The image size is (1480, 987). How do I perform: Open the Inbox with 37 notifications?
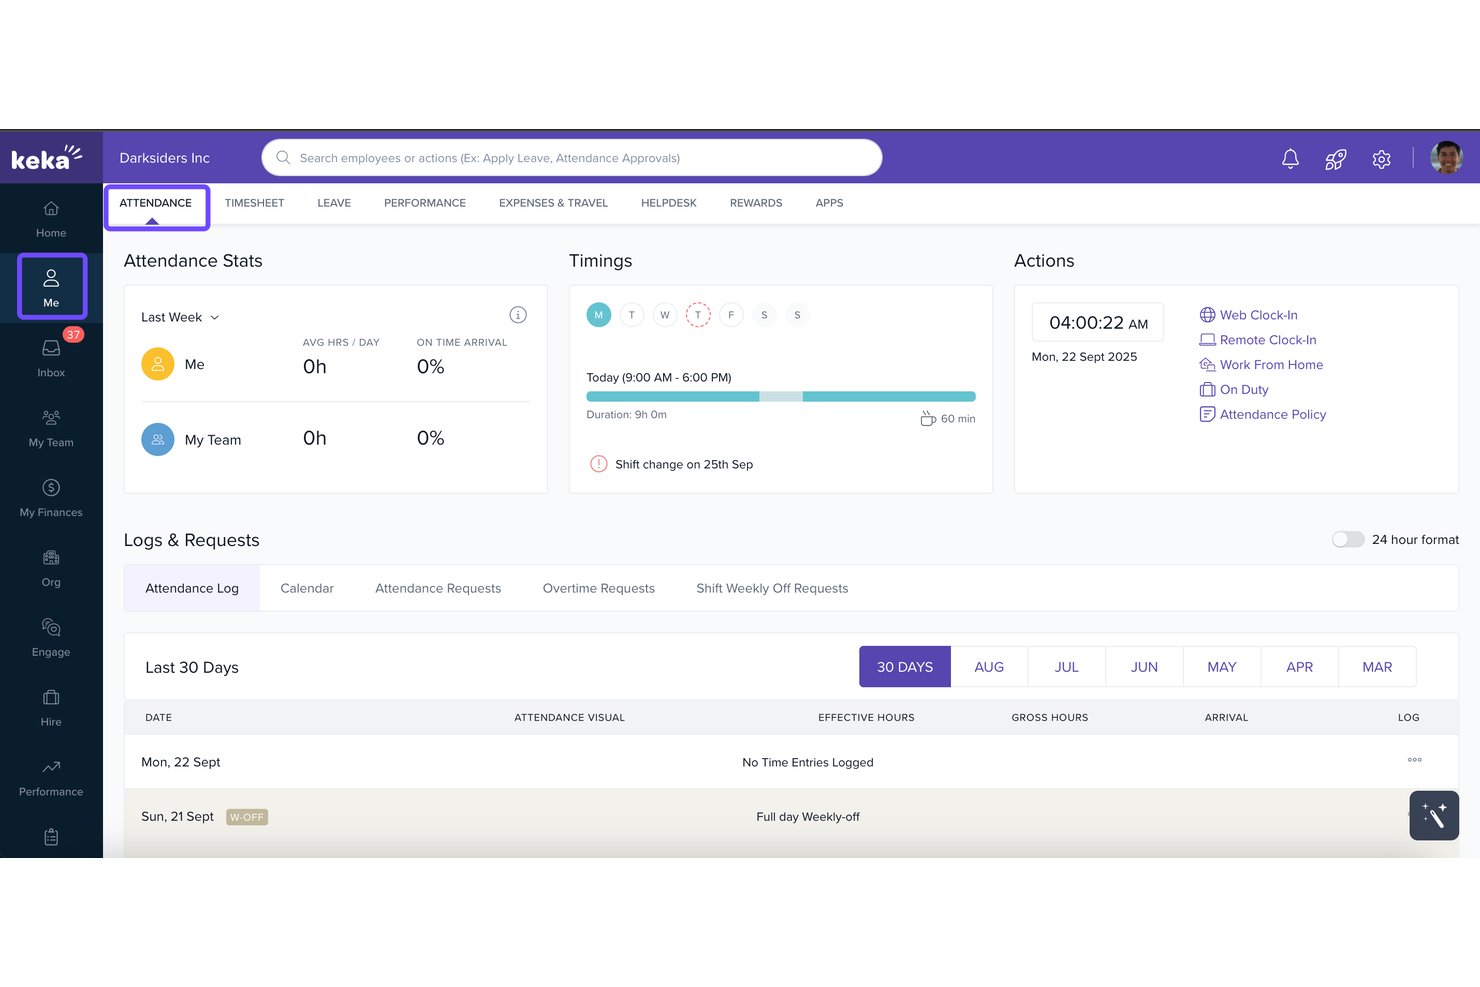pyautogui.click(x=51, y=357)
